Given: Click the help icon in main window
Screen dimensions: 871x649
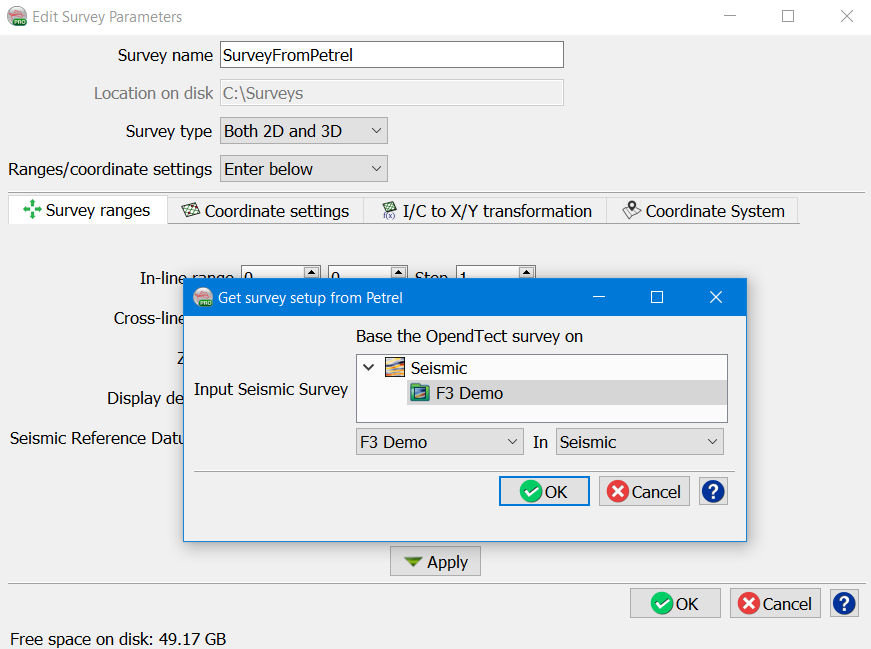Looking at the screenshot, I should (845, 603).
